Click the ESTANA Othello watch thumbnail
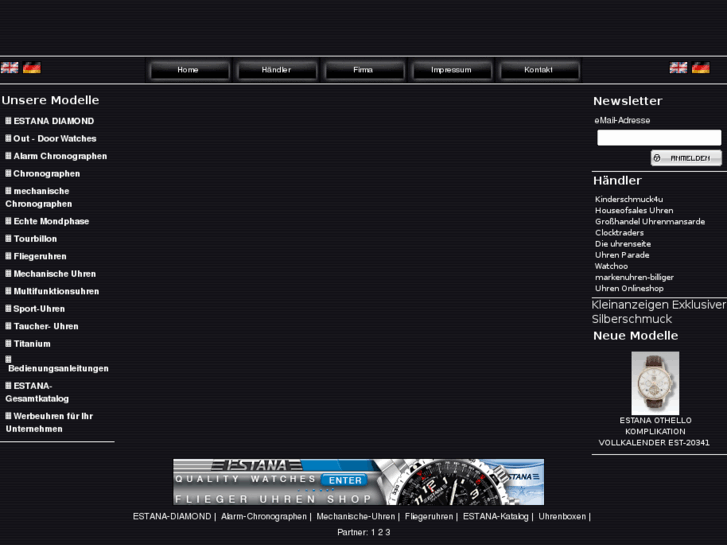Screen dimensions: 727x545 point(655,383)
